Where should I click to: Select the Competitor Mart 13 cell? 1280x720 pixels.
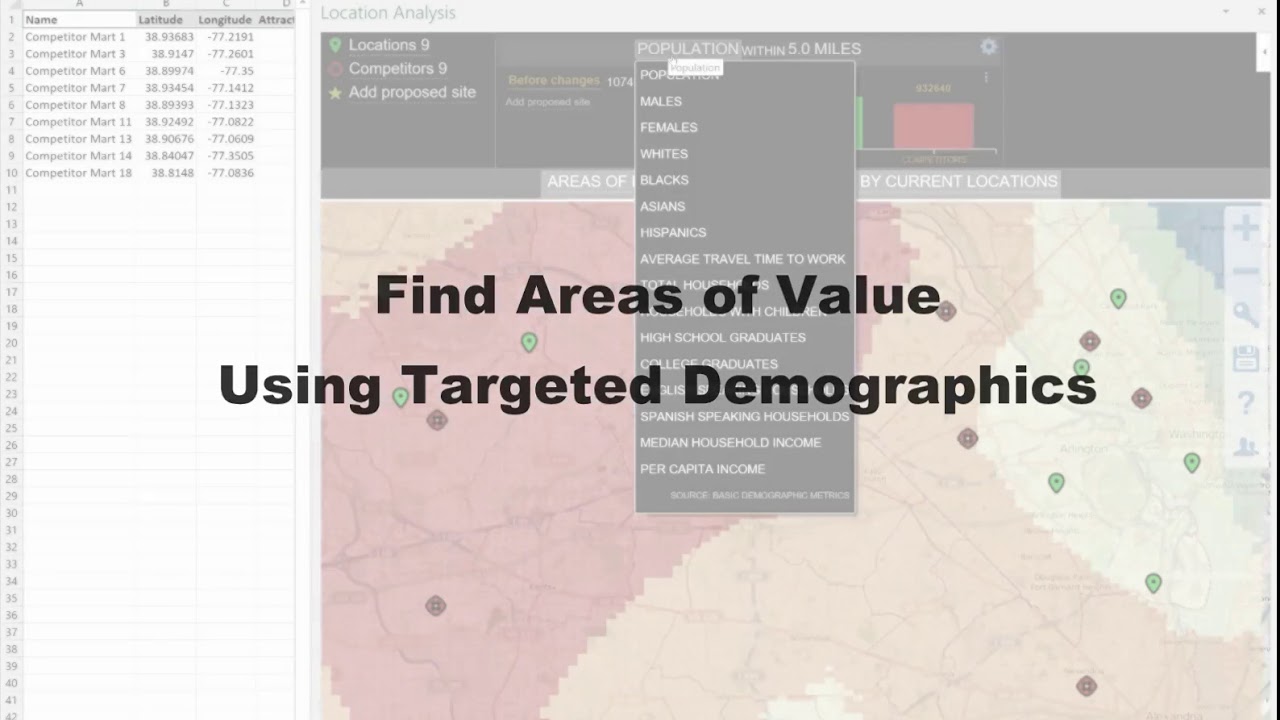(79, 139)
